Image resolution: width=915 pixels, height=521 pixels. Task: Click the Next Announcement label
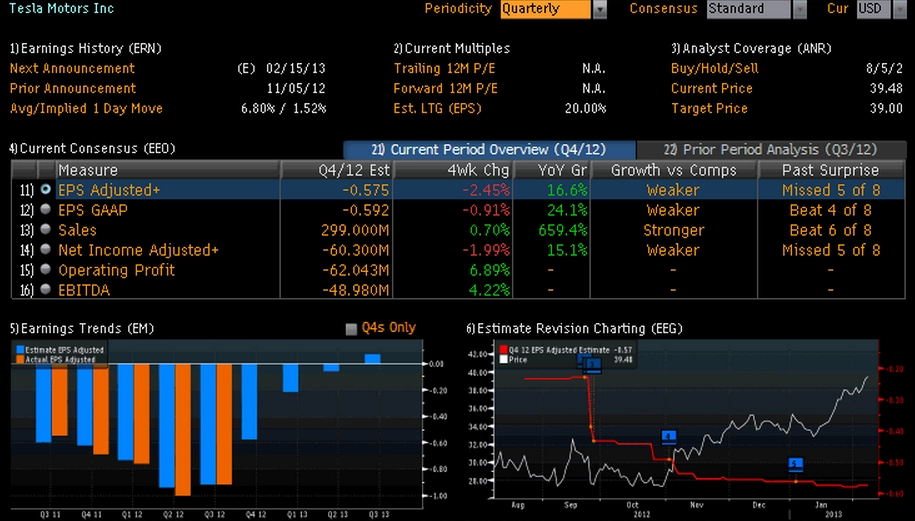tap(72, 68)
